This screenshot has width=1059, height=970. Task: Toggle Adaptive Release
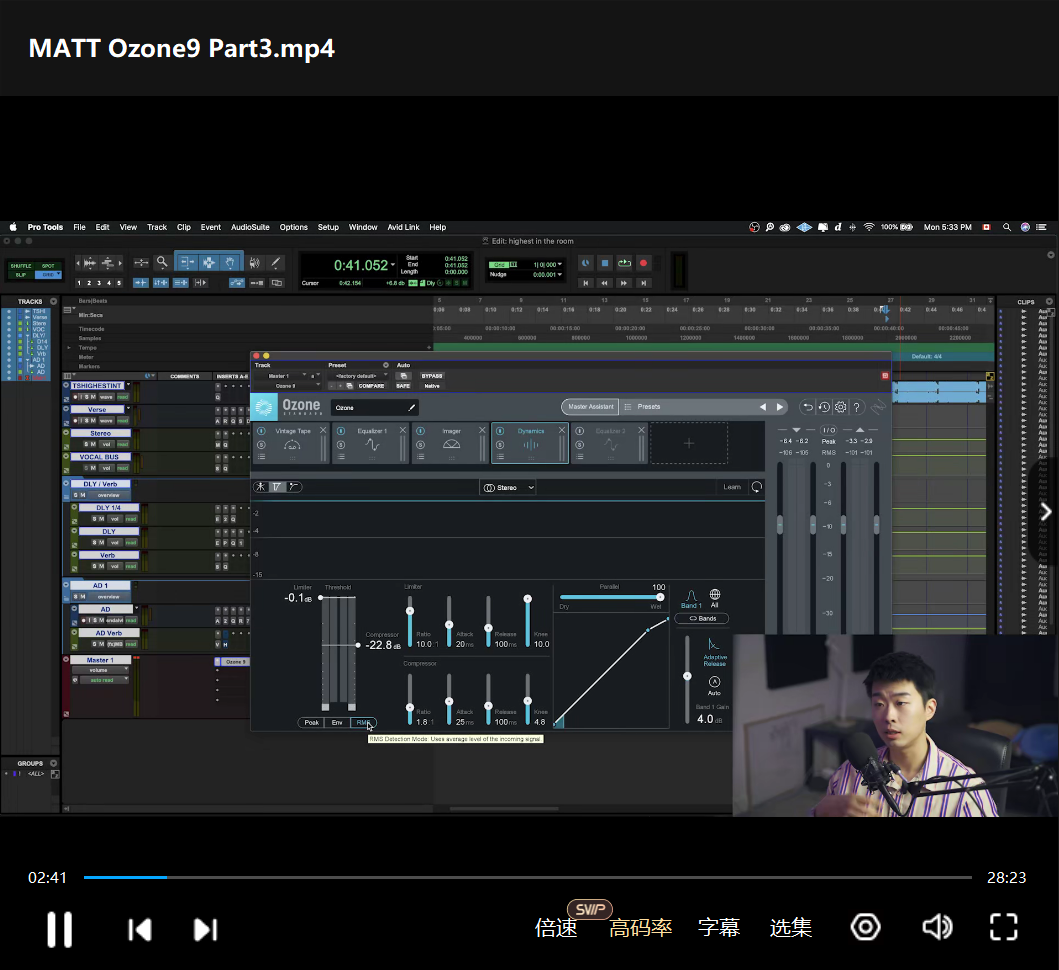pos(715,652)
